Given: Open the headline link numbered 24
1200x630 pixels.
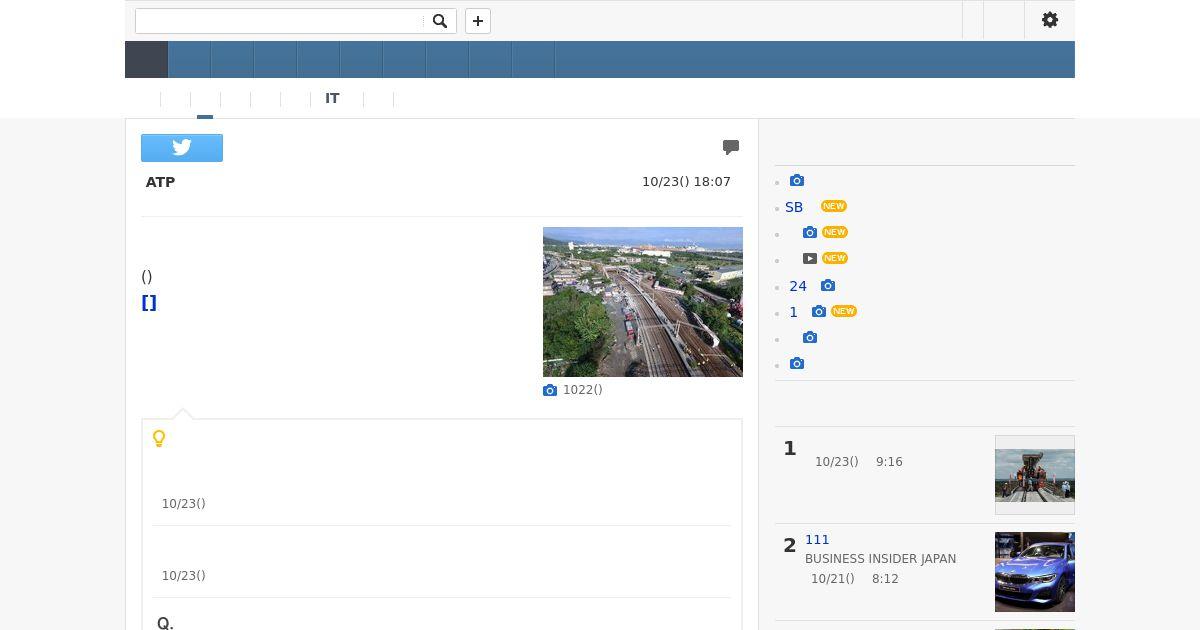Looking at the screenshot, I should pos(798,286).
